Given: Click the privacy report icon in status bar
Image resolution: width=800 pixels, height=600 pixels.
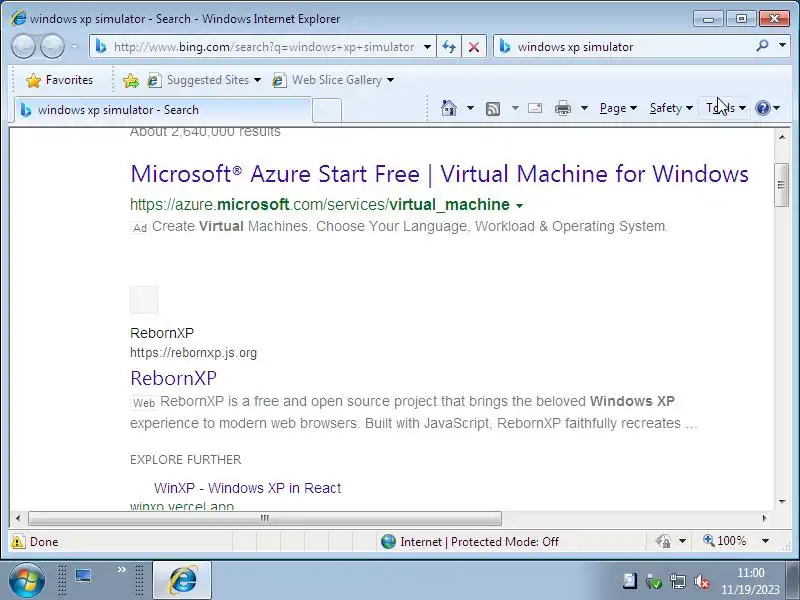Looking at the screenshot, I should [x=663, y=541].
